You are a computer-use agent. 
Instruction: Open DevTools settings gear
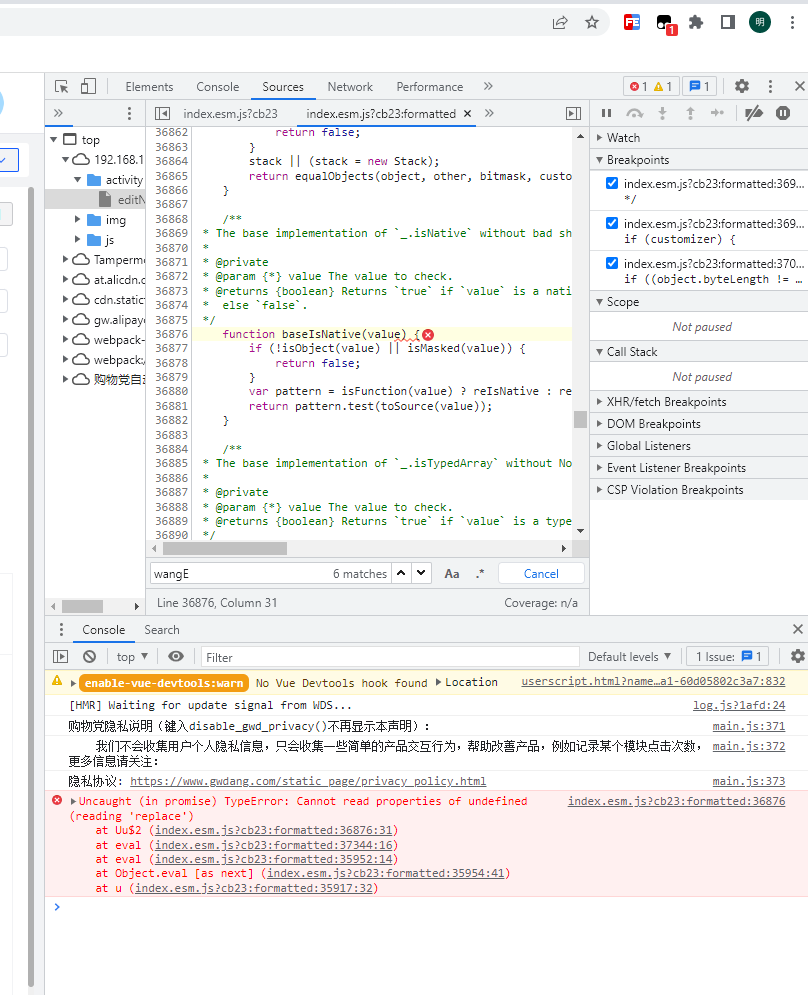[741, 86]
